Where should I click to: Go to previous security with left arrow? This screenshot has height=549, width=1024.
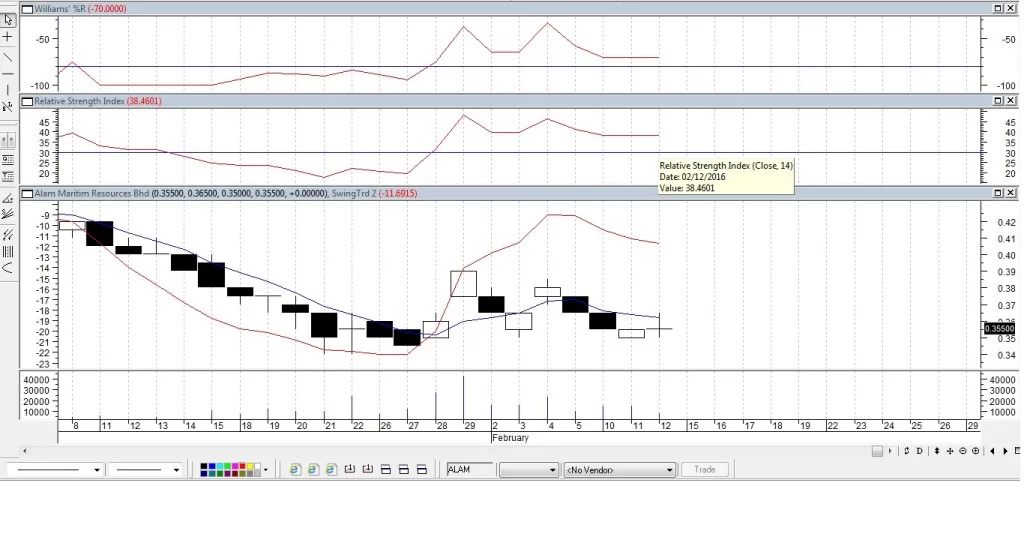click(x=993, y=451)
